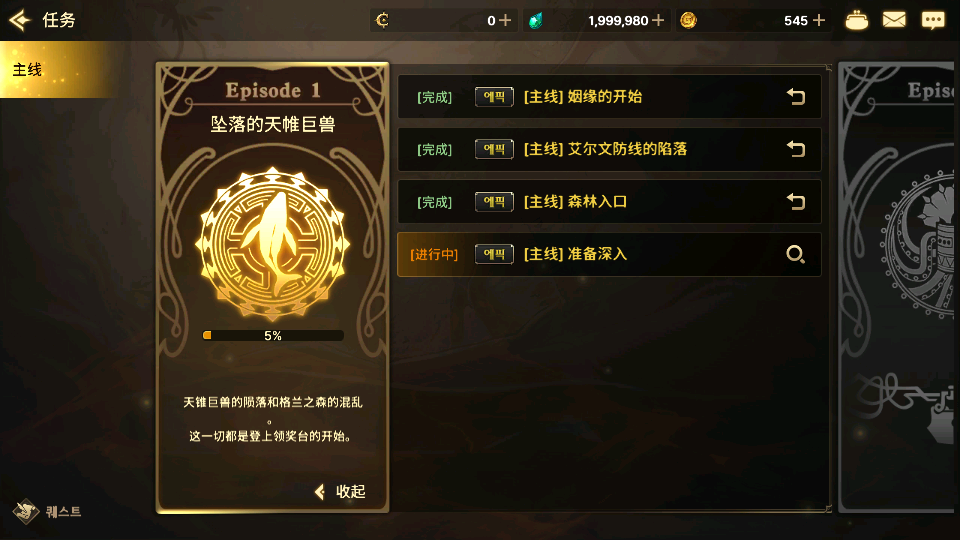The image size is (960, 540).
Task: Replay the 艾尔文防线的陷落 quest via return arrow
Action: pyautogui.click(x=795, y=149)
